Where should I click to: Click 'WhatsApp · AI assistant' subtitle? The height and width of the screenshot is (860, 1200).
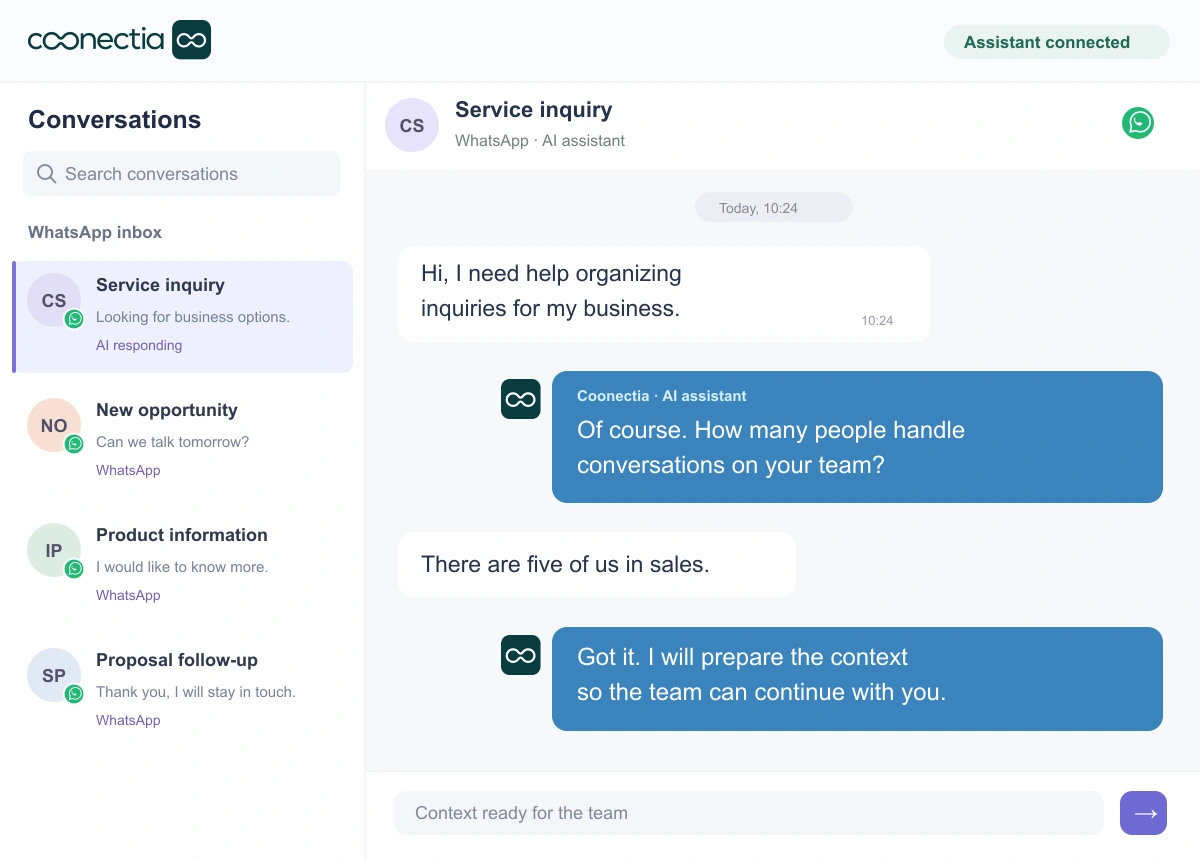point(540,141)
